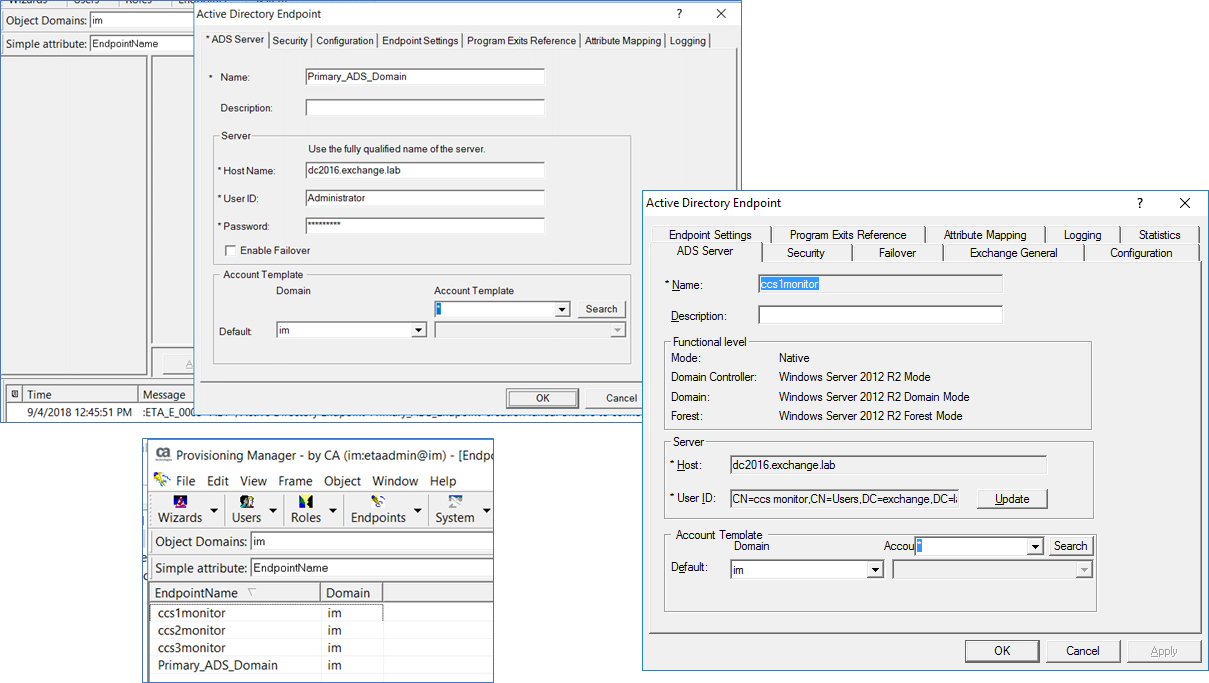The height and width of the screenshot is (683, 1209).
Task: Confirm with OK in ccs1monitor dialog
Action: point(1002,651)
